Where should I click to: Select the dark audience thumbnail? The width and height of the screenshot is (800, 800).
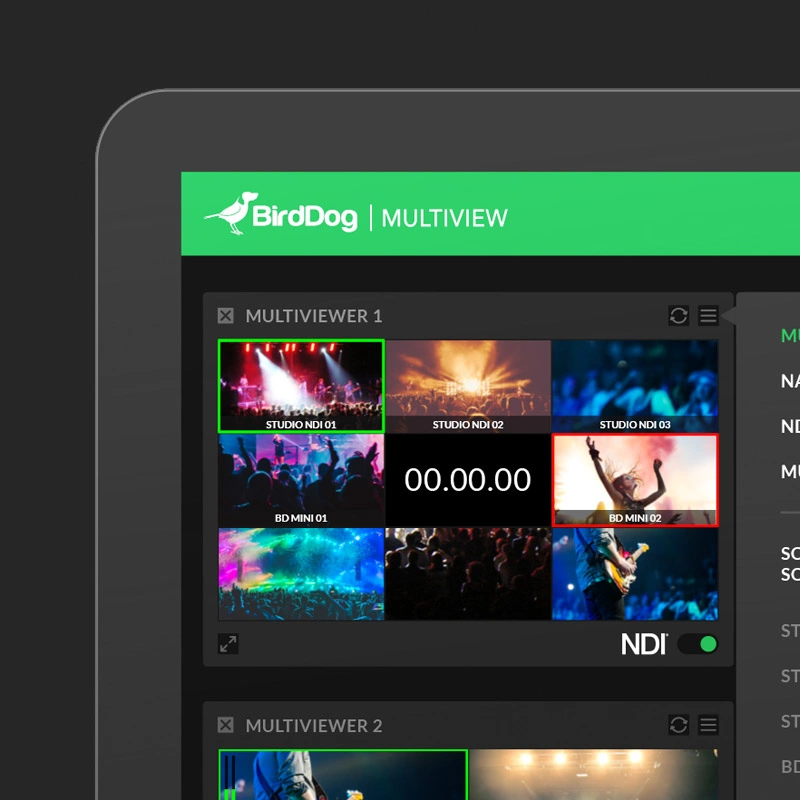[x=468, y=574]
